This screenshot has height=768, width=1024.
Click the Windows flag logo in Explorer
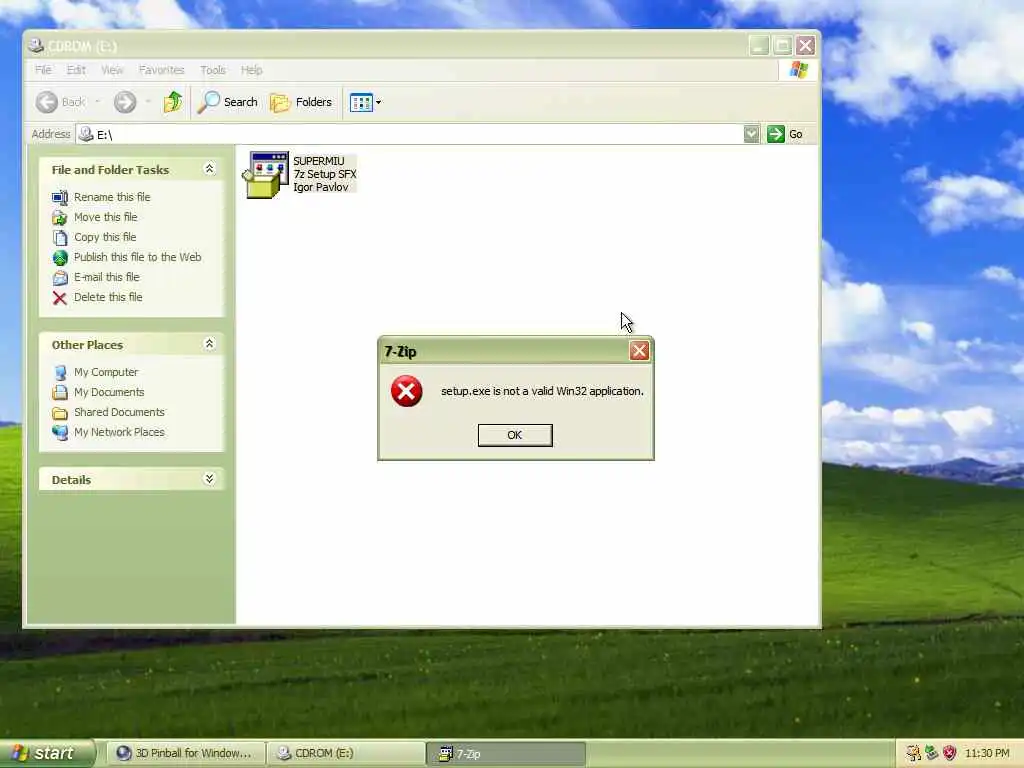pos(799,70)
